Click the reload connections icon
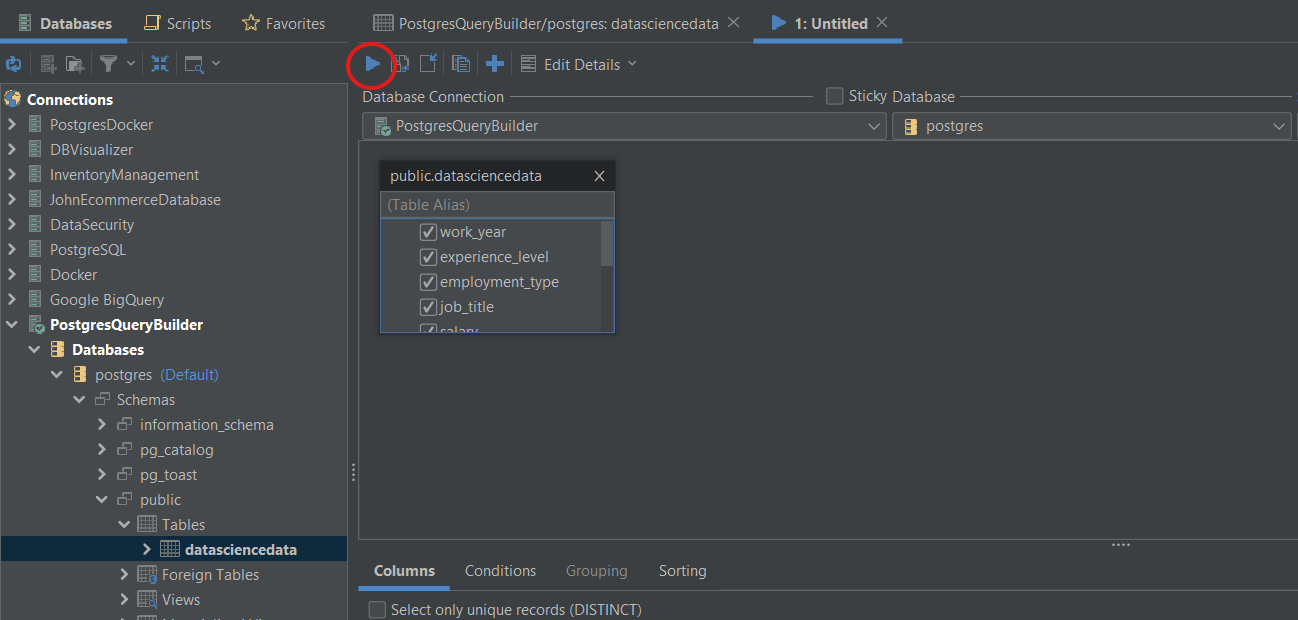The height and width of the screenshot is (620, 1298). point(14,64)
